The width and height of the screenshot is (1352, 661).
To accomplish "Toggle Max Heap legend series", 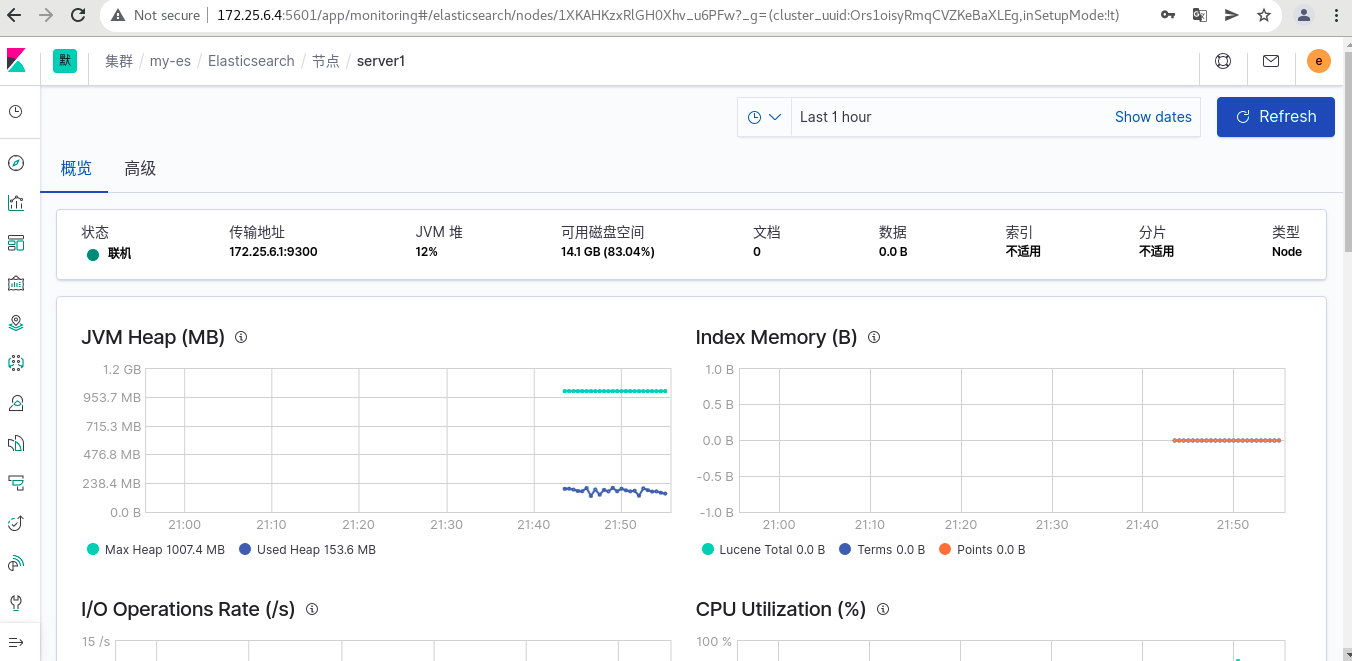I will 156,550.
